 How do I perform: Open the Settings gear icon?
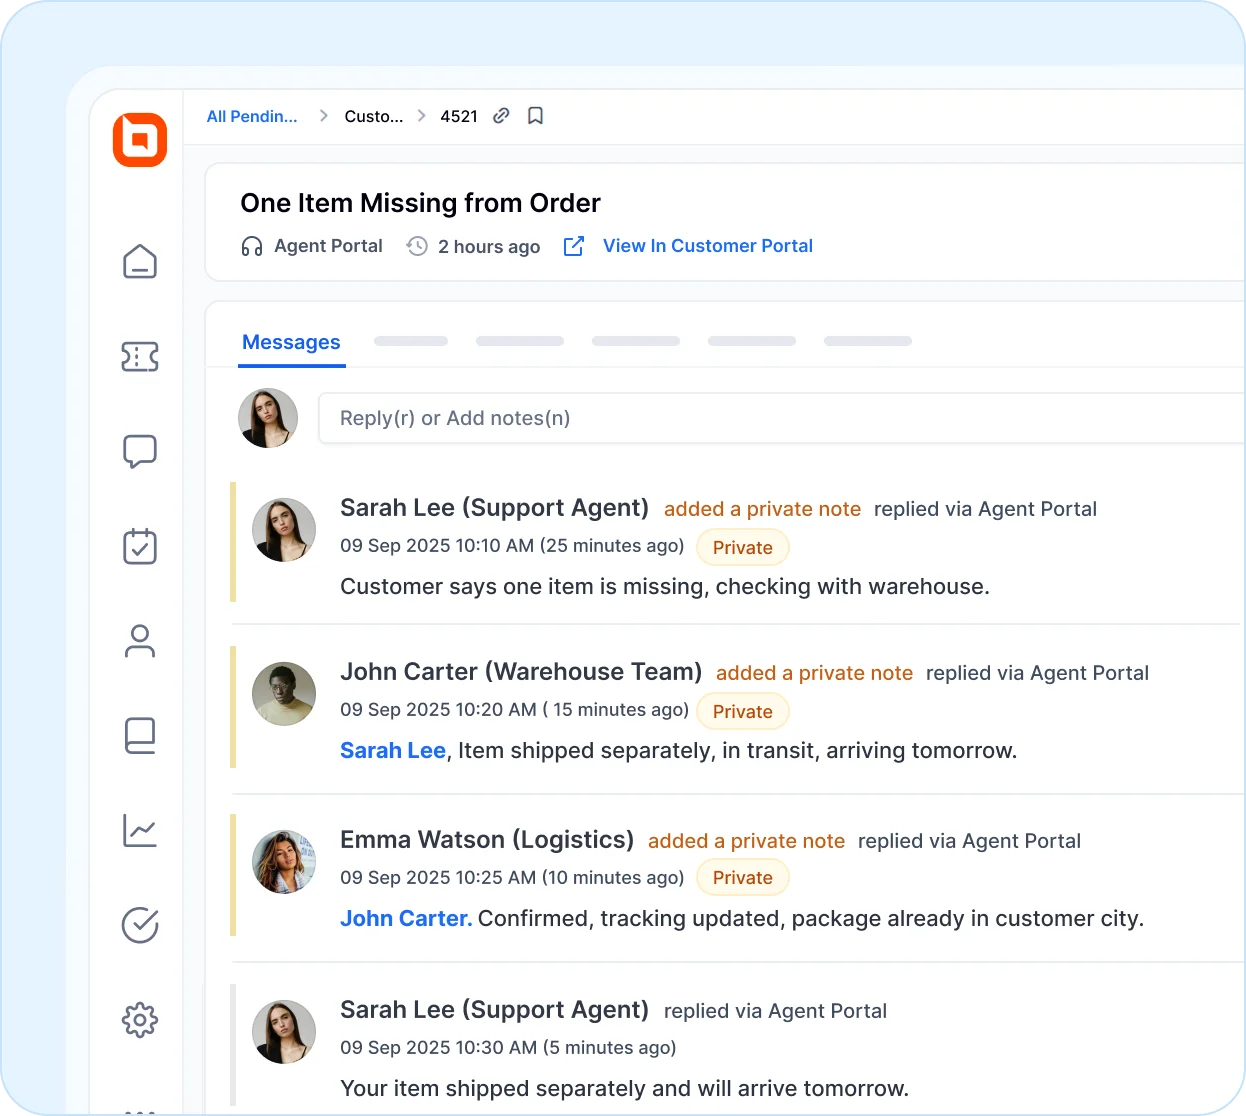click(140, 1020)
